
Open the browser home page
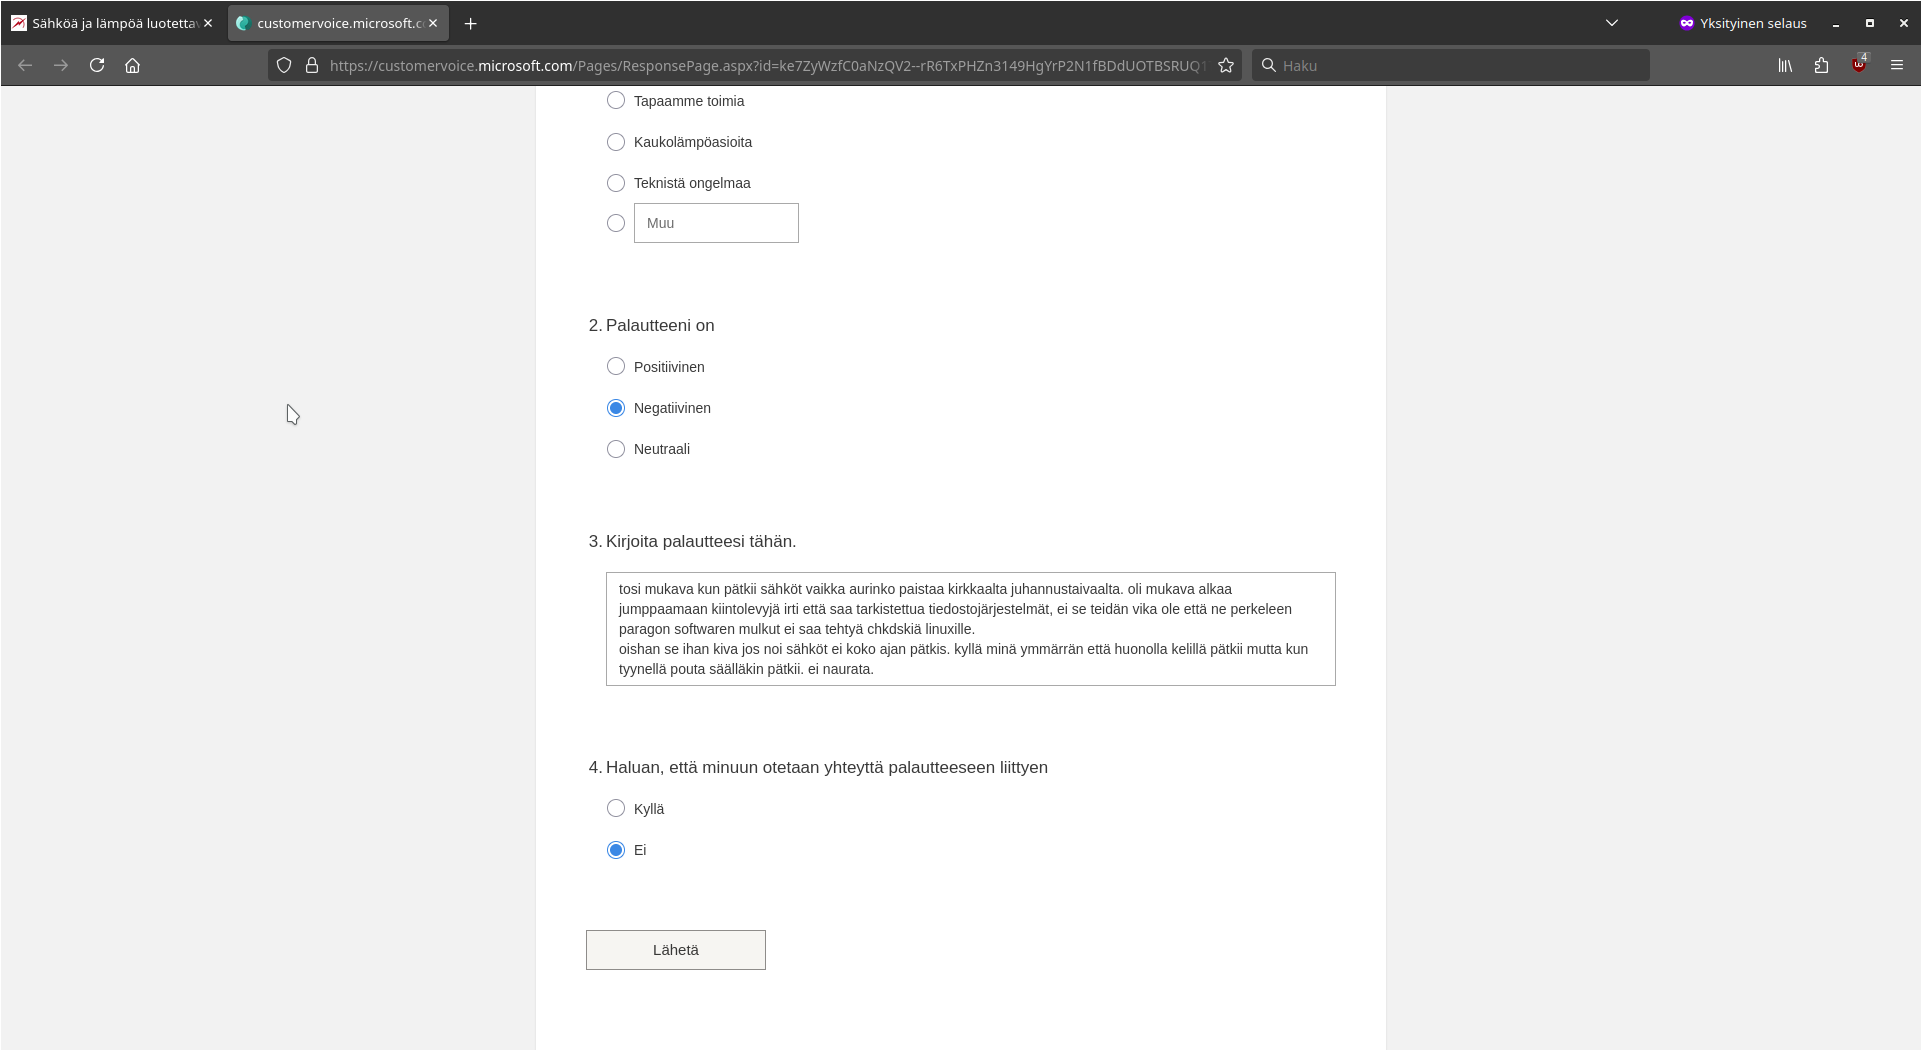(x=132, y=65)
